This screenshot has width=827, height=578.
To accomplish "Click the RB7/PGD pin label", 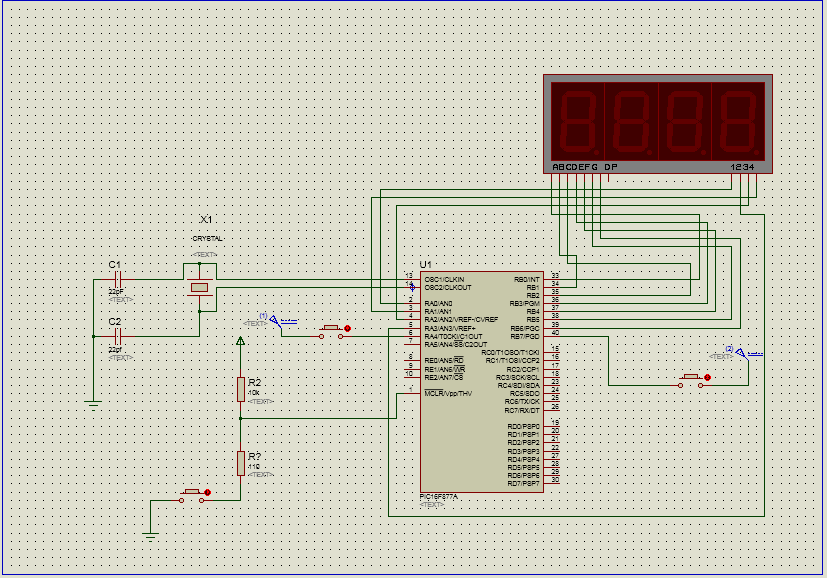I will click(525, 336).
